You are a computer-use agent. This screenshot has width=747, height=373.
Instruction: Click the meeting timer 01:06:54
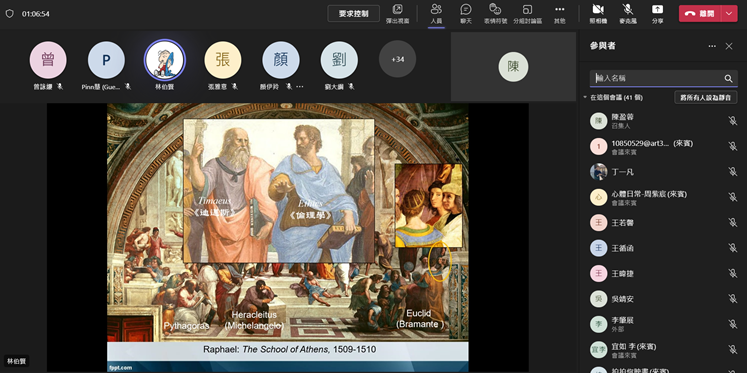pyautogui.click(x=36, y=14)
